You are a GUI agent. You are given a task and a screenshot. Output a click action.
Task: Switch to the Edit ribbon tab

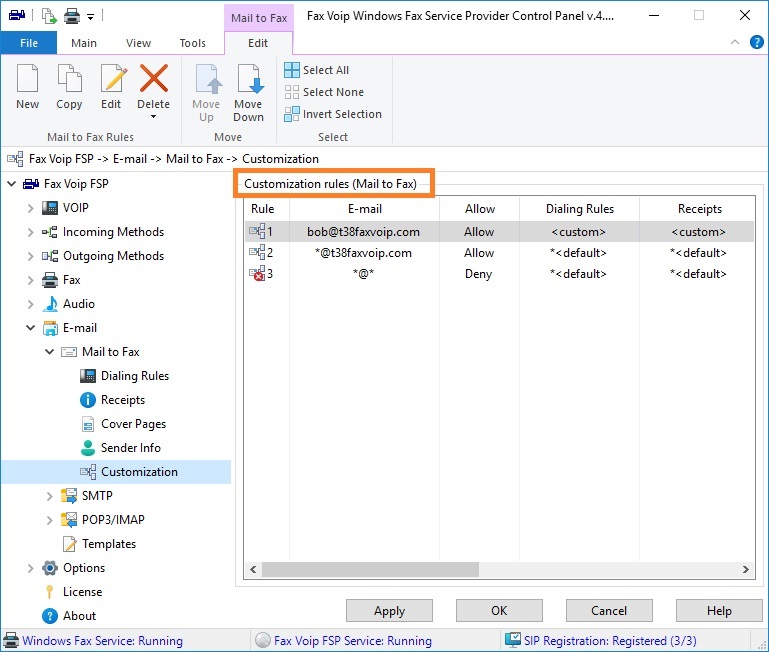click(258, 43)
